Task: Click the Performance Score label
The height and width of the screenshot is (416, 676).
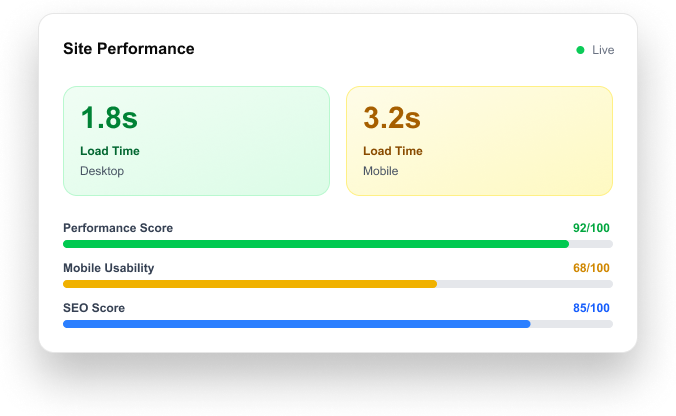Action: coord(118,228)
